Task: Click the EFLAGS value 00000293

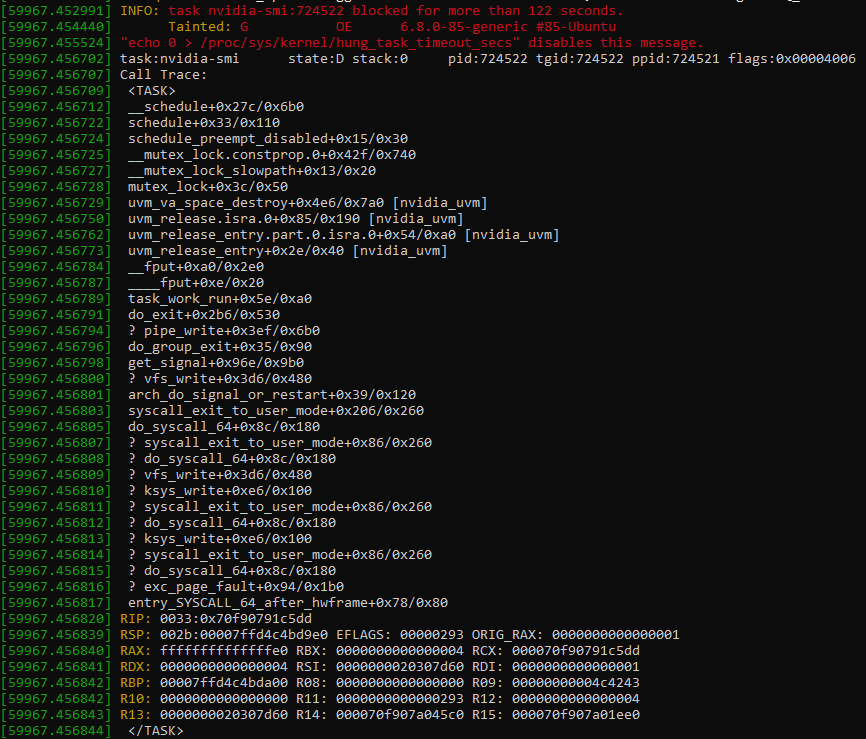Action: (432, 635)
